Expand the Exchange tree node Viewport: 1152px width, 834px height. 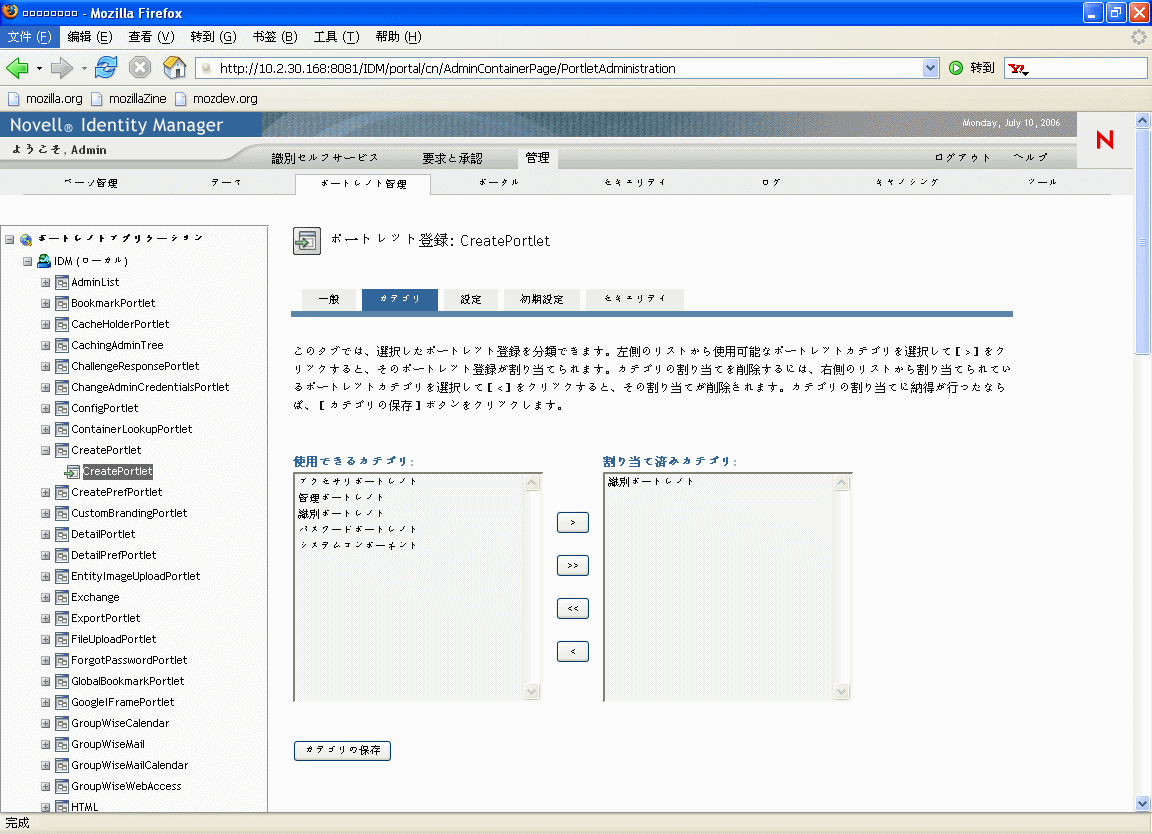coord(45,597)
